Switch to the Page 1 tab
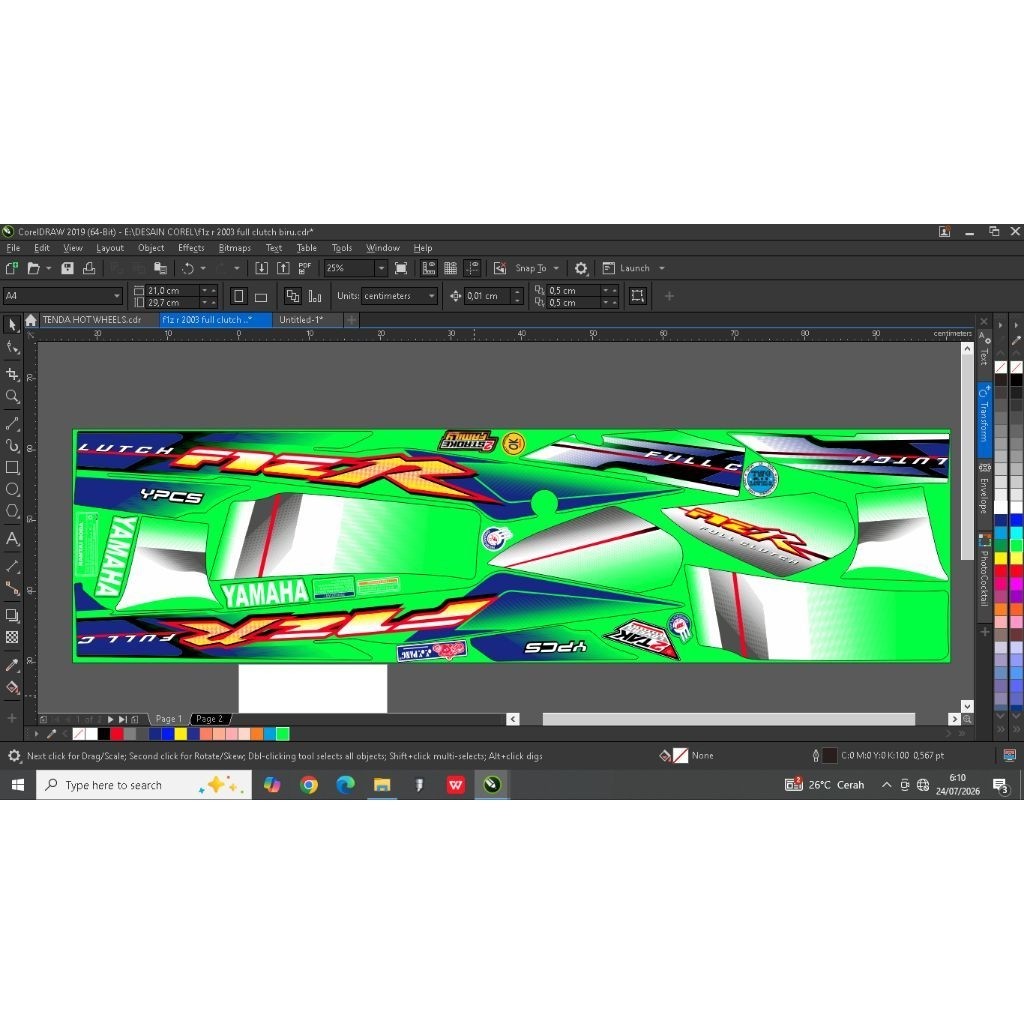 168,719
